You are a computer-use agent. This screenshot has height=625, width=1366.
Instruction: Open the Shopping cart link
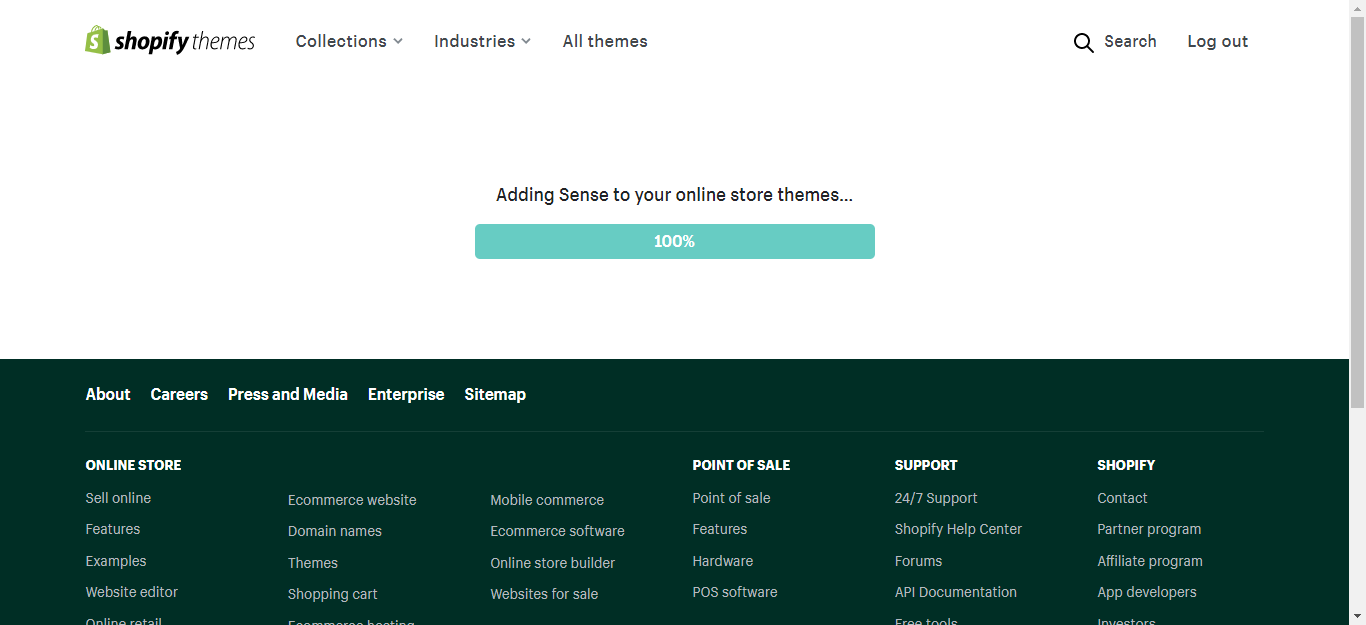(x=333, y=594)
